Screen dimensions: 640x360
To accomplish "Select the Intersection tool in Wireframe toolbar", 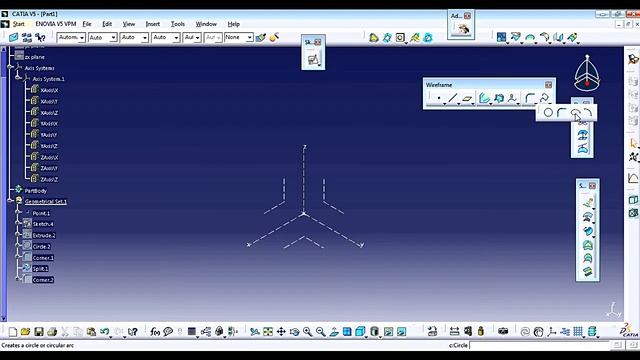I will (x=499, y=98).
